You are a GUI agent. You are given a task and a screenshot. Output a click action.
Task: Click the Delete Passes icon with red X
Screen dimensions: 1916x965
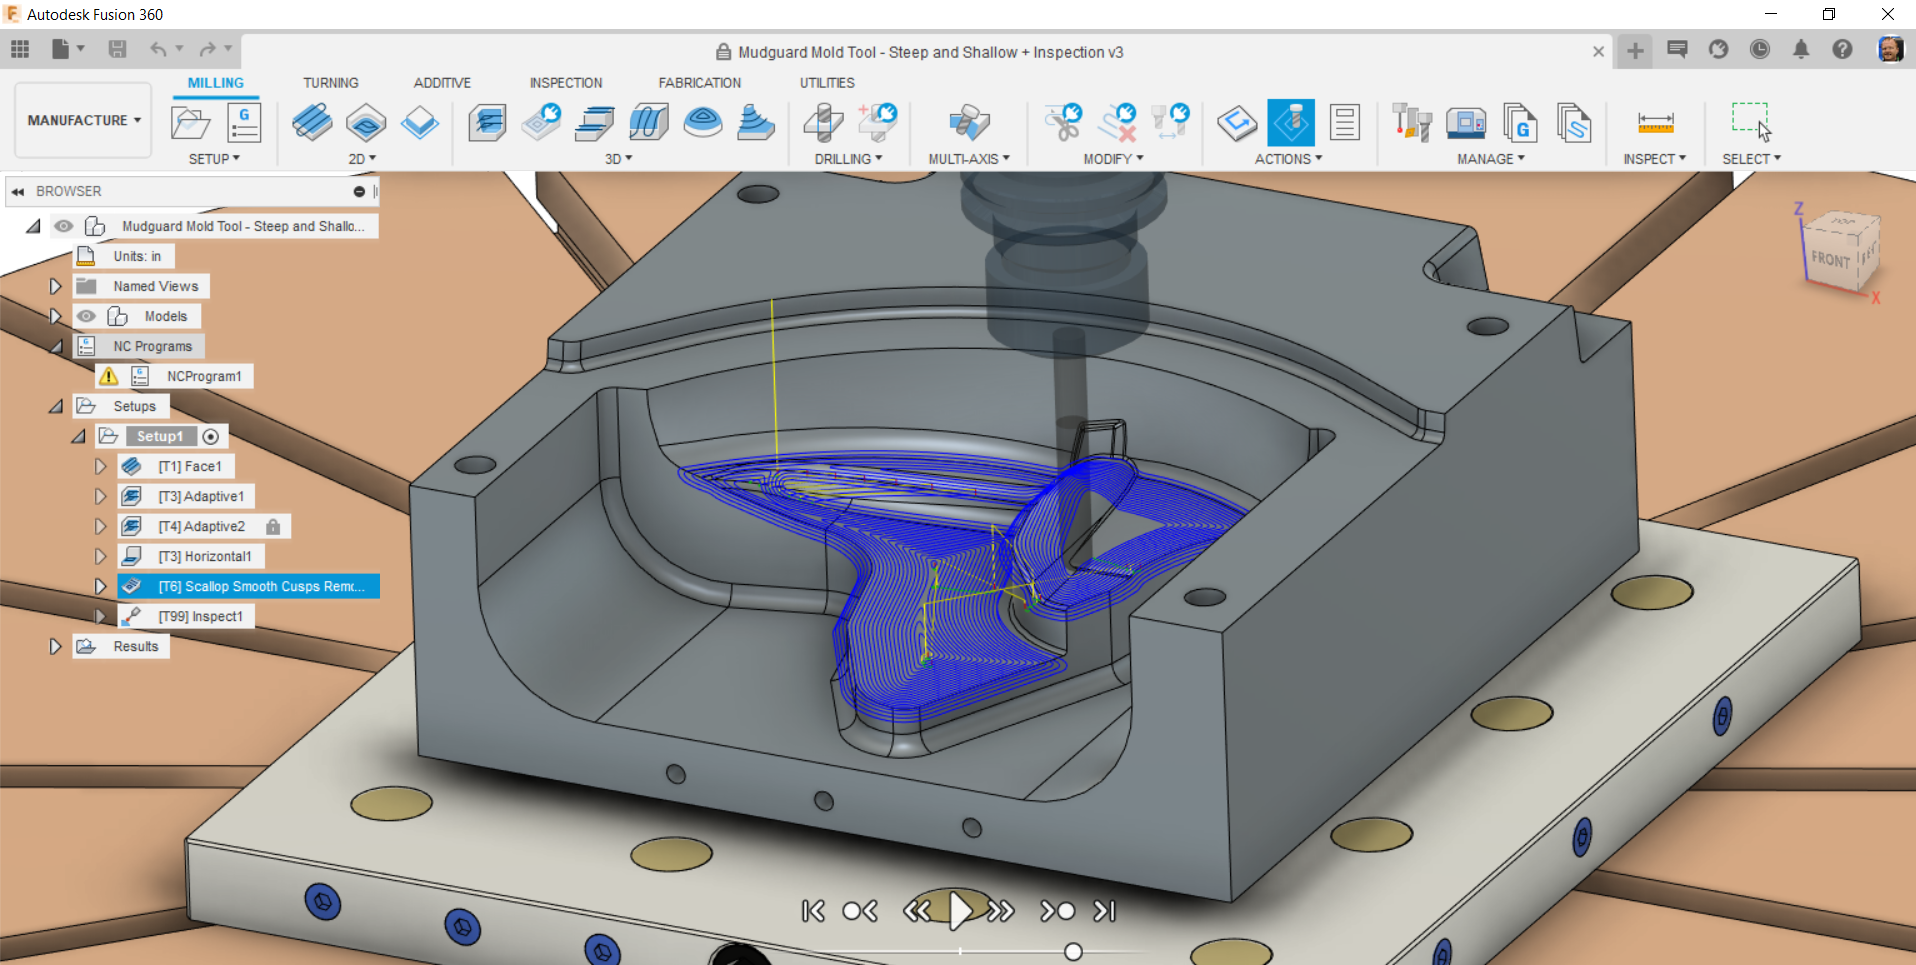click(1117, 124)
